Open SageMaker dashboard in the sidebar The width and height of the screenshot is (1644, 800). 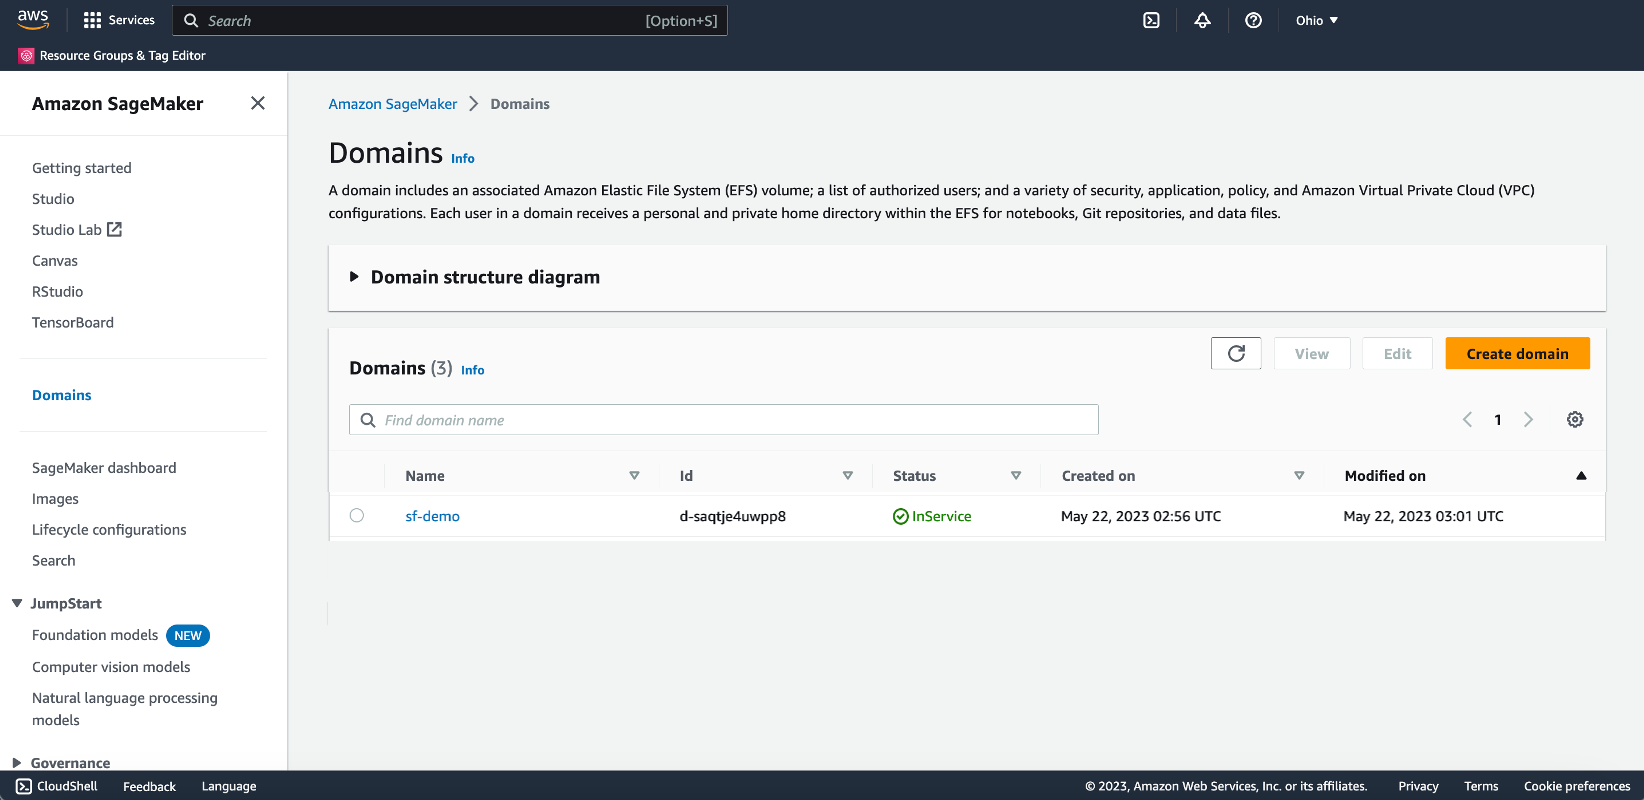(x=104, y=468)
